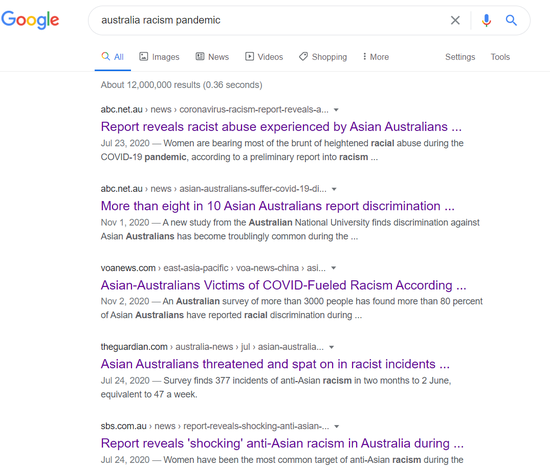This screenshot has height=467, width=550.
Task: Open 'Report reveals racist abuse experienced' result
Action: click(x=281, y=127)
